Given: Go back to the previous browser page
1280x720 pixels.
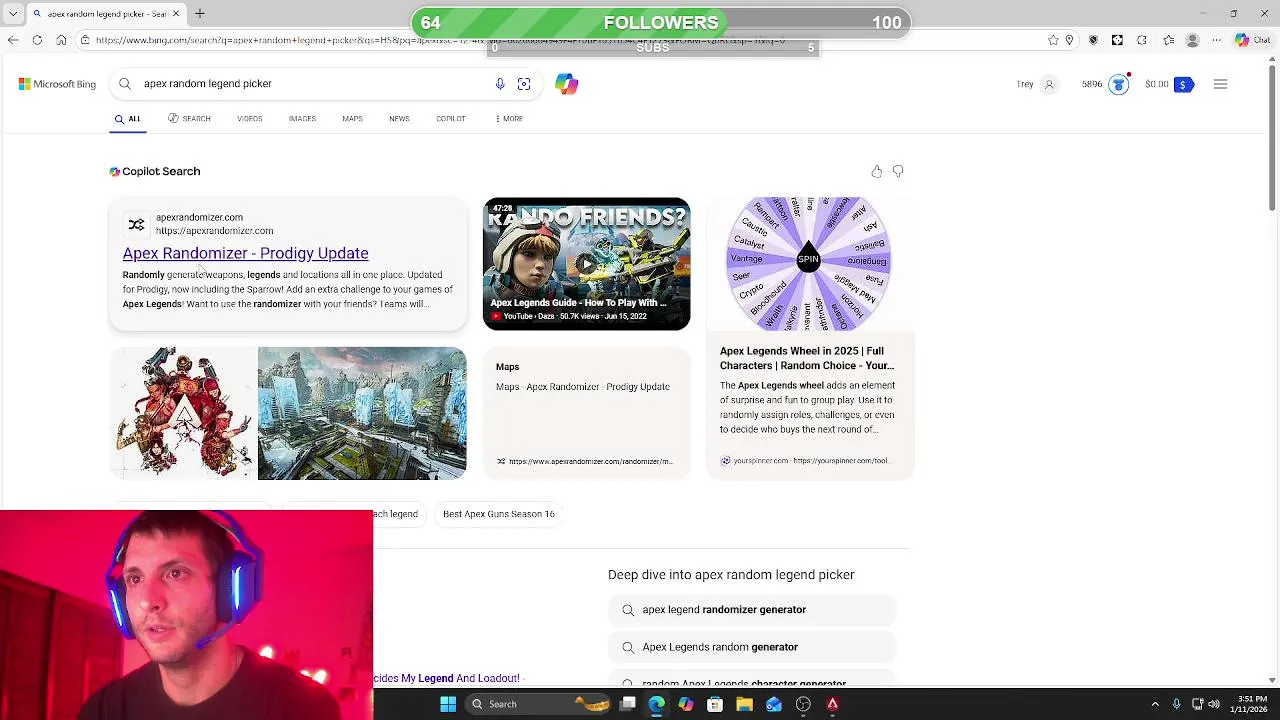Looking at the screenshot, I should click(12, 40).
